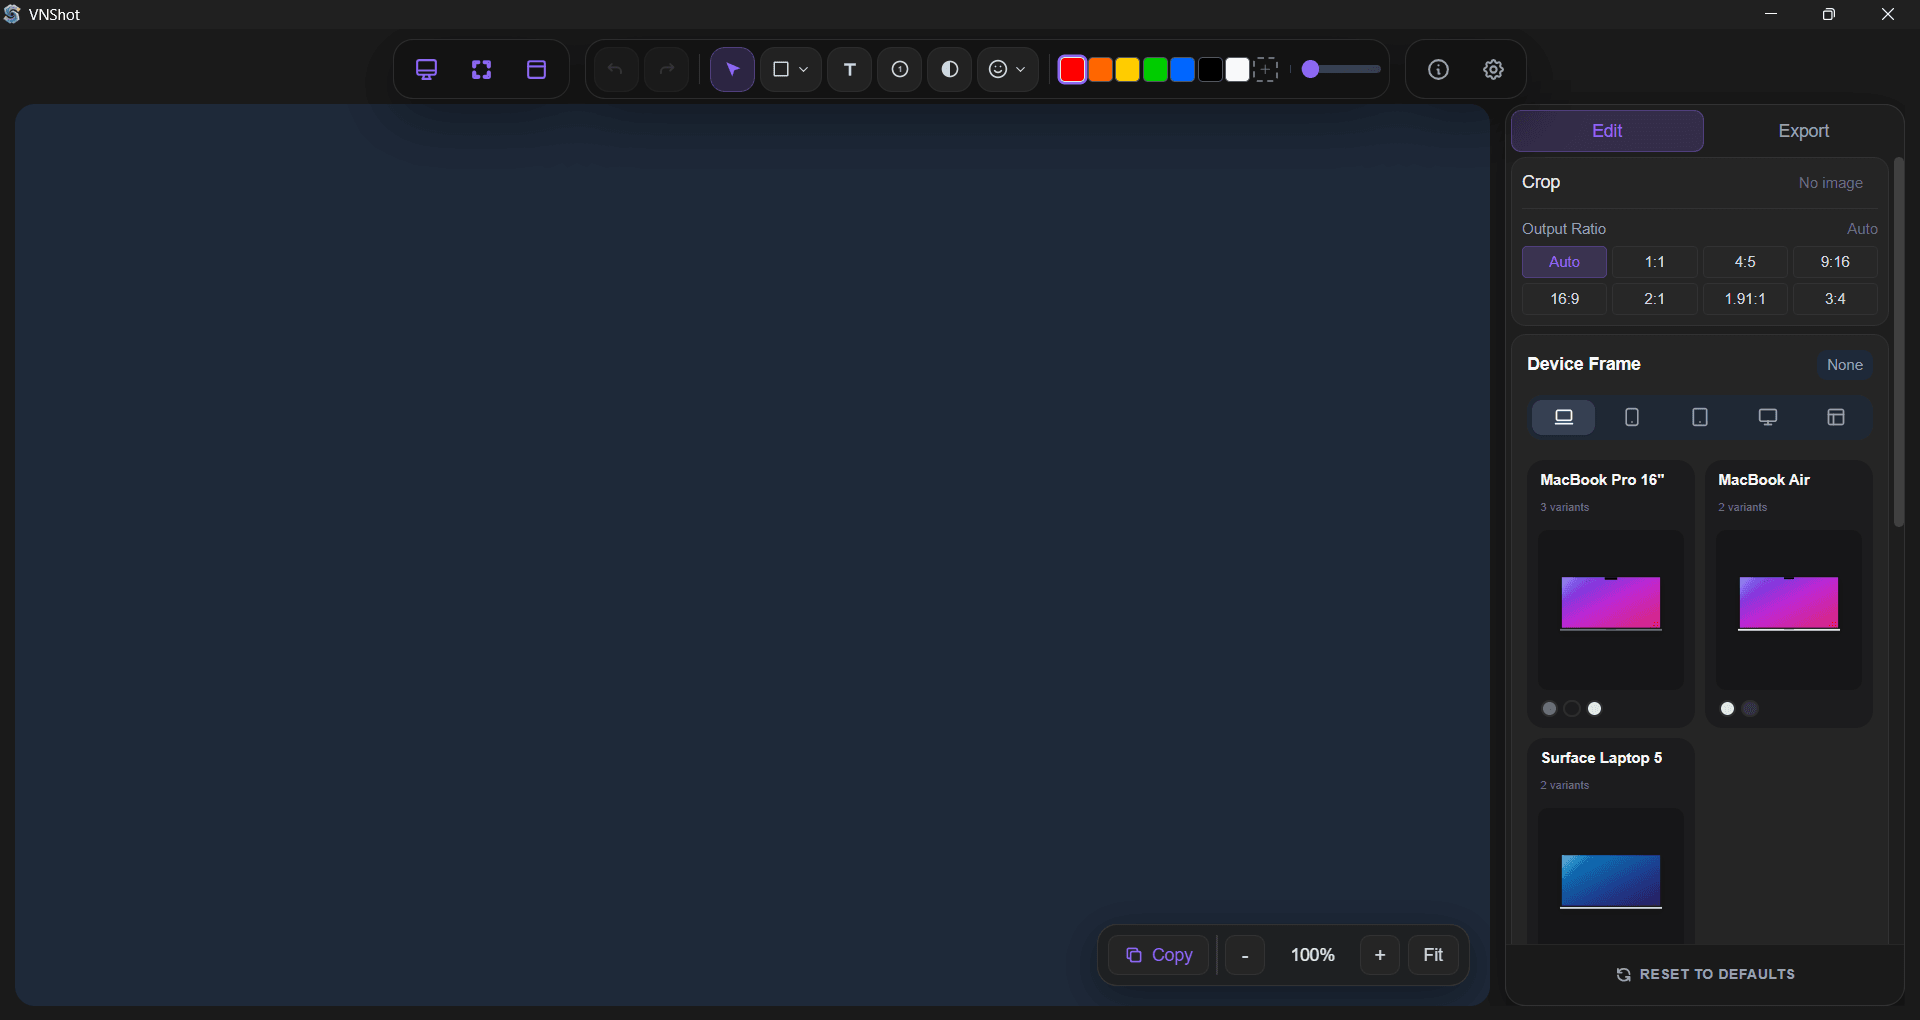Select the numbered step tool
Viewport: 1920px width, 1020px height.
[x=898, y=69]
